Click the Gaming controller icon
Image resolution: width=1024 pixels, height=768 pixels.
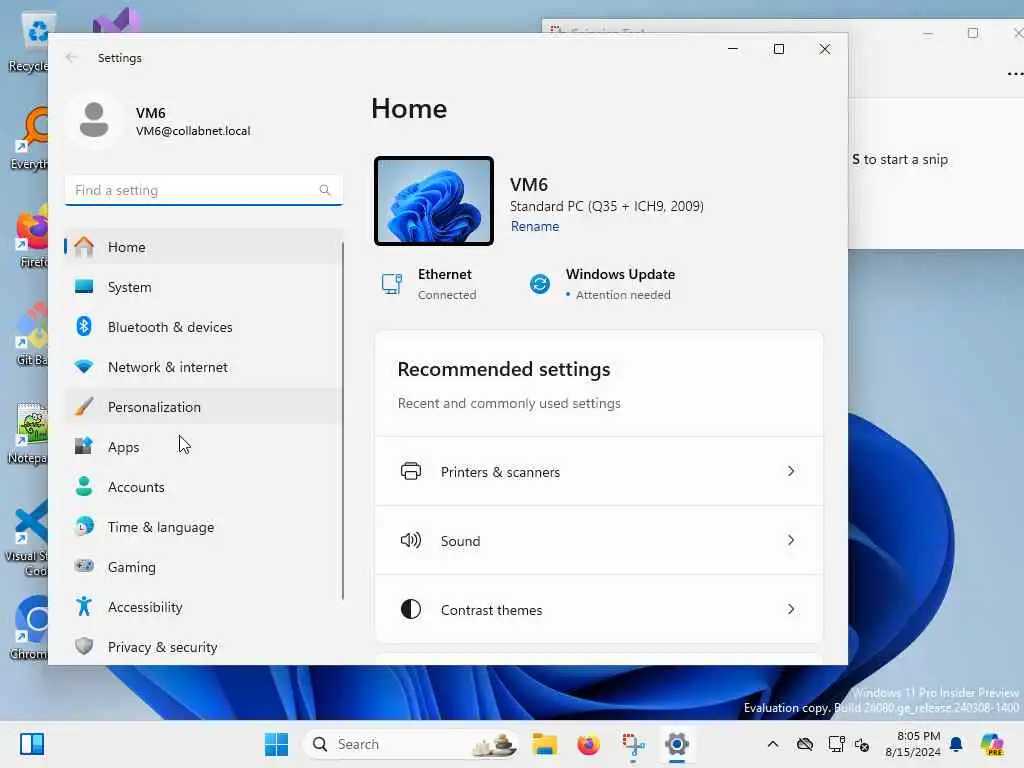[84, 566]
